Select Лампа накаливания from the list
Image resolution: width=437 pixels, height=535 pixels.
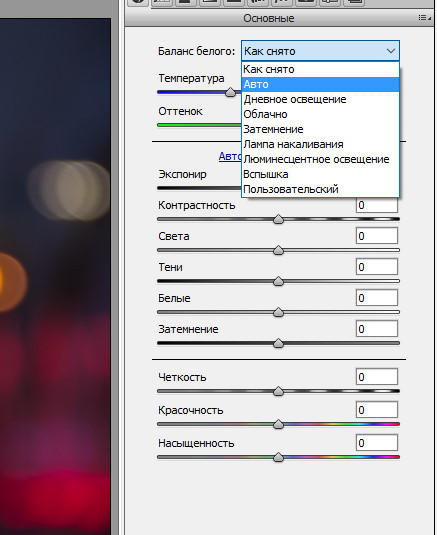tap(320, 144)
